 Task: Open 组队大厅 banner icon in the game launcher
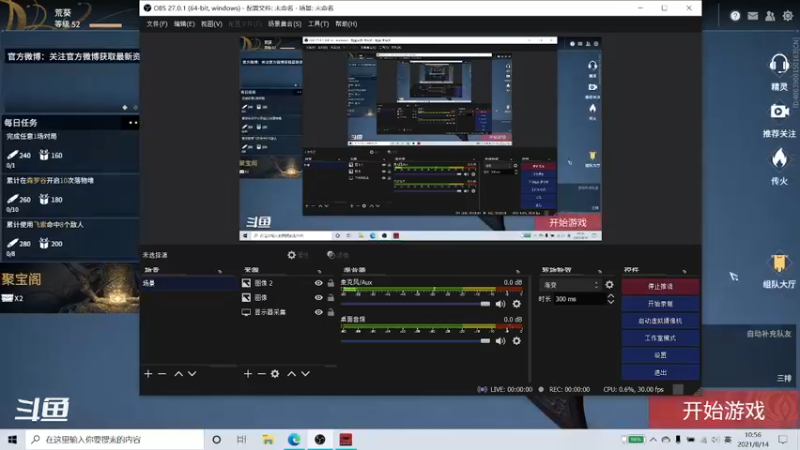(779, 263)
